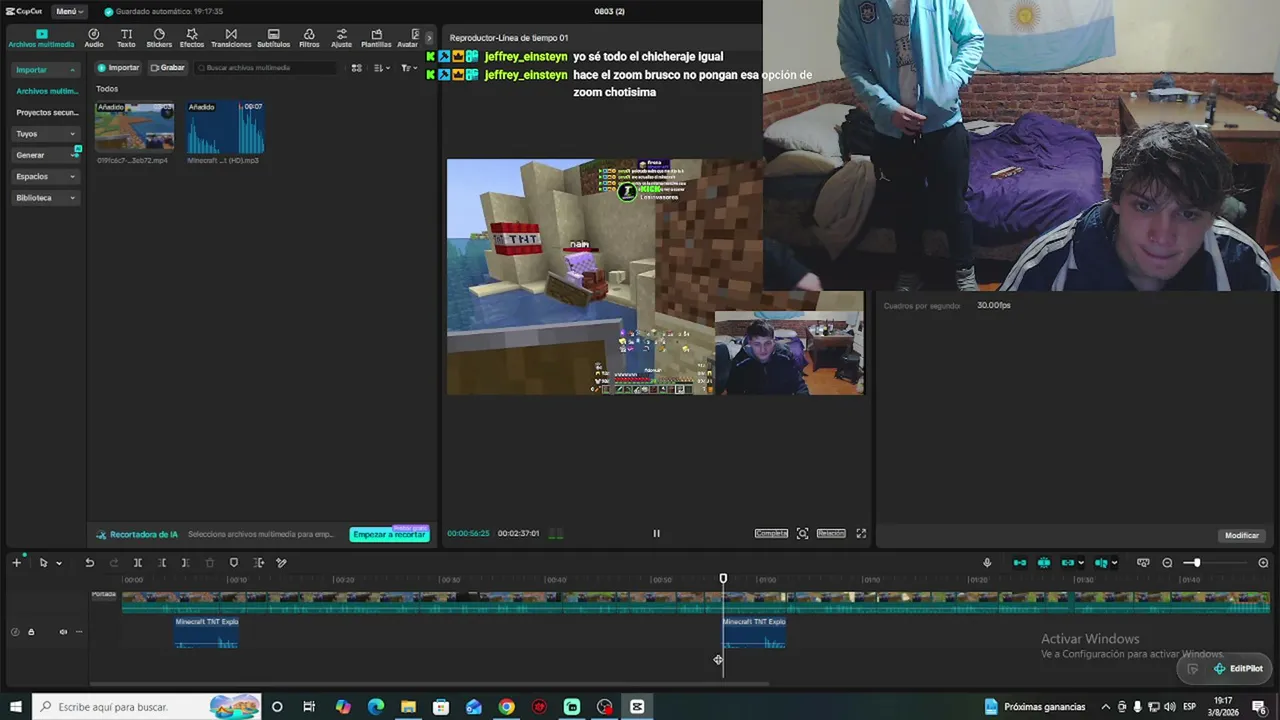Open the Transiciones panel
The height and width of the screenshot is (720, 1280).
point(231,38)
